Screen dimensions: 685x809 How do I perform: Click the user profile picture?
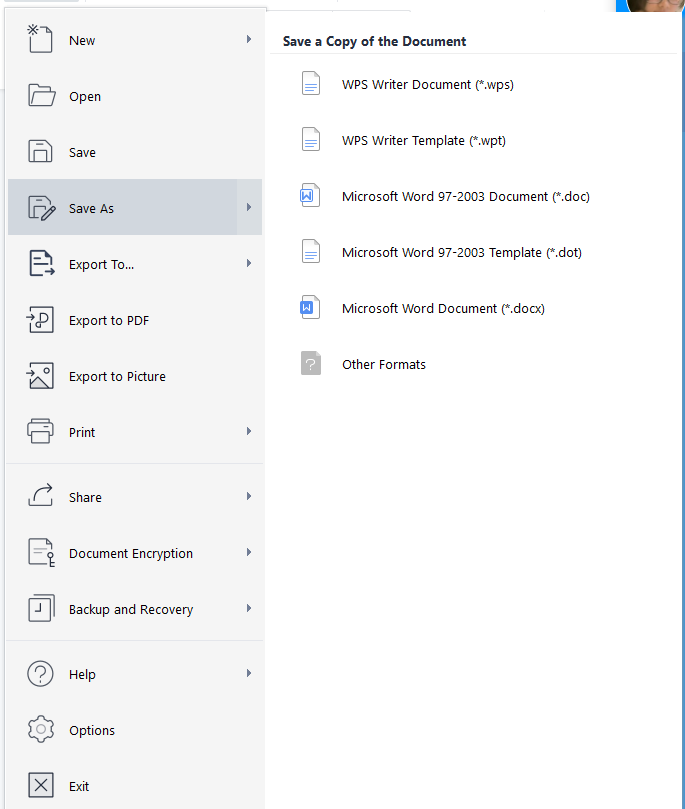648,4
